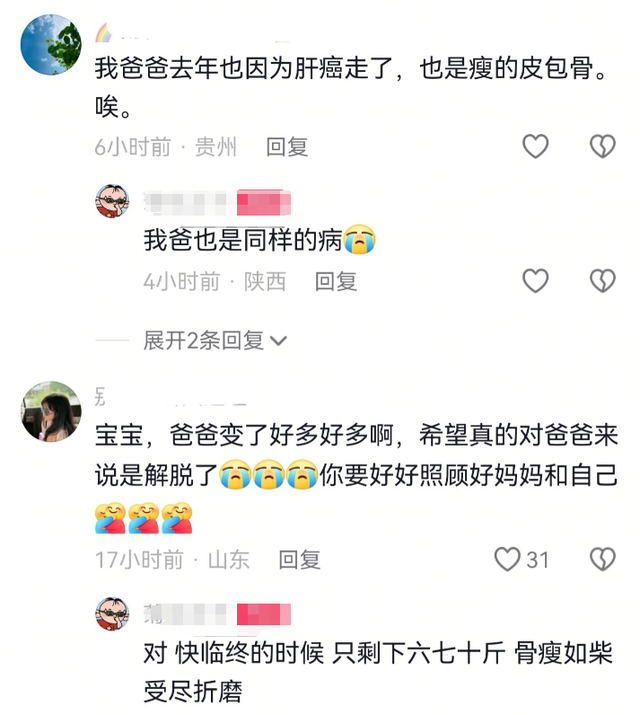The height and width of the screenshot is (715, 640).
Task: Expand the 展开2条回复 hidden replies
Action: point(215,341)
